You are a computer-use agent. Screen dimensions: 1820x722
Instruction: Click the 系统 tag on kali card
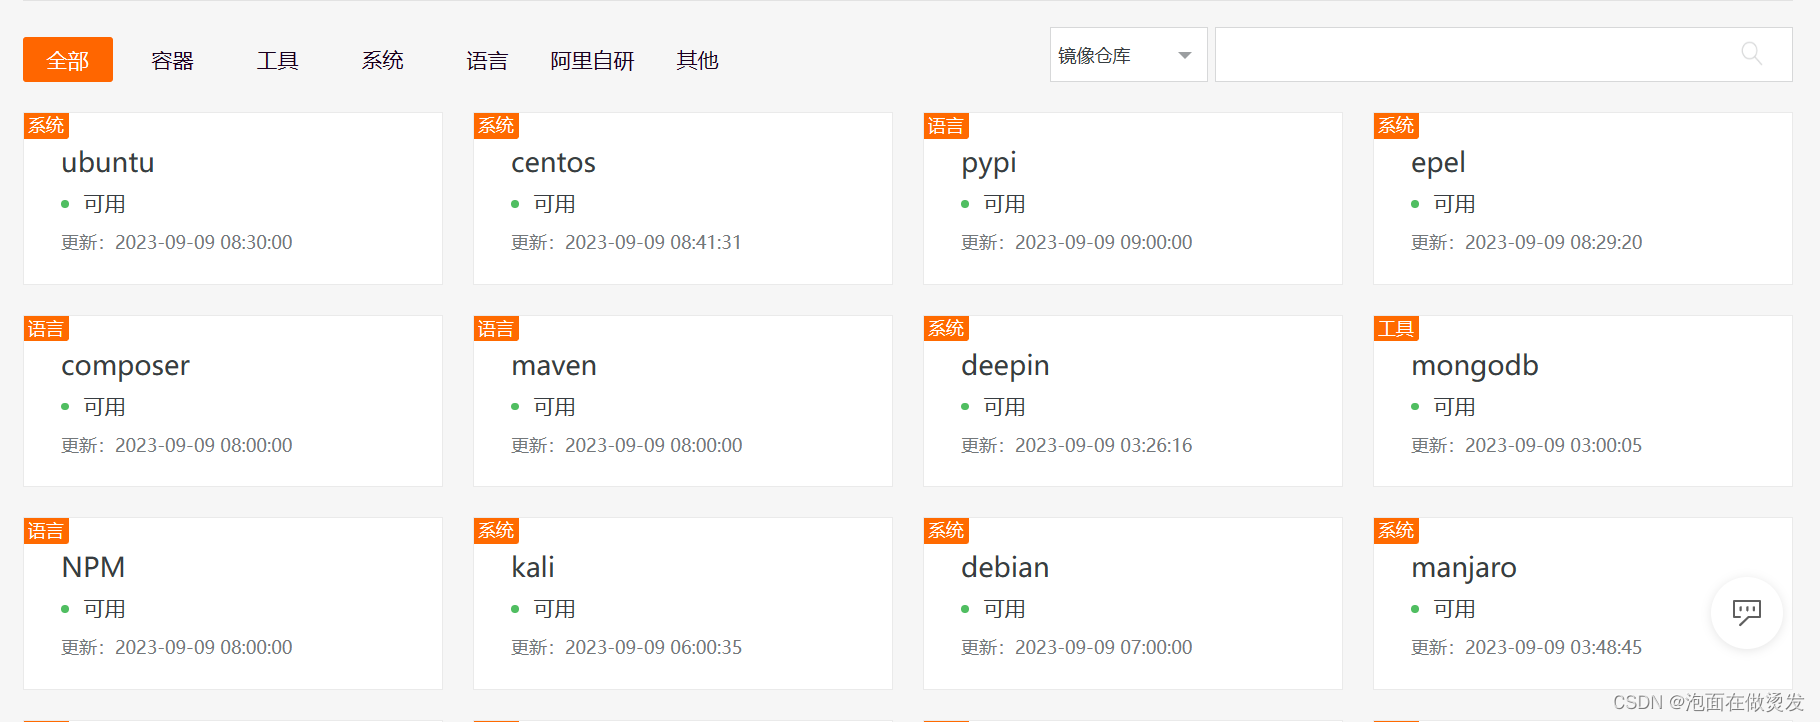(496, 531)
